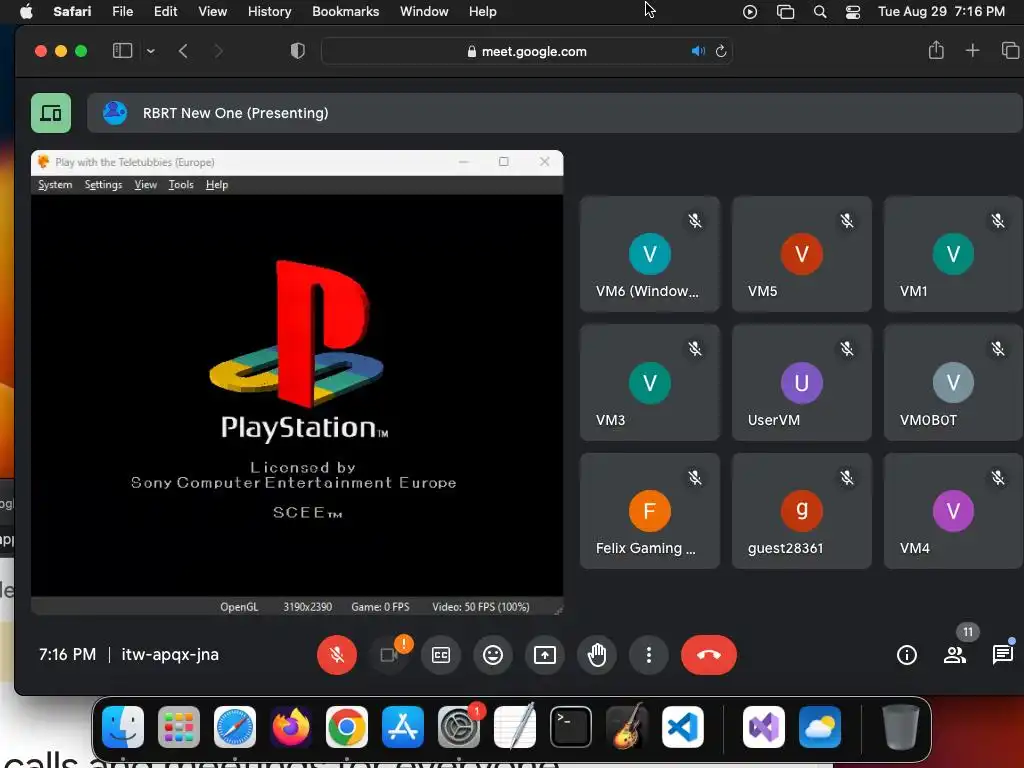Image resolution: width=1024 pixels, height=768 pixels.
Task: Open more options three-dot menu
Action: pyautogui.click(x=648, y=654)
